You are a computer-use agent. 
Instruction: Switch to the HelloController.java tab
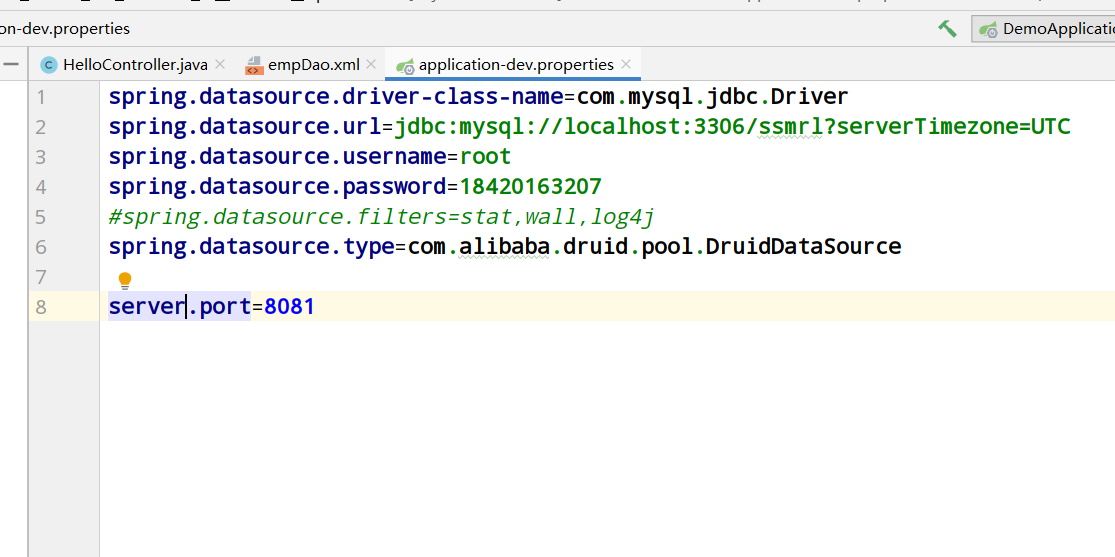click(x=135, y=65)
